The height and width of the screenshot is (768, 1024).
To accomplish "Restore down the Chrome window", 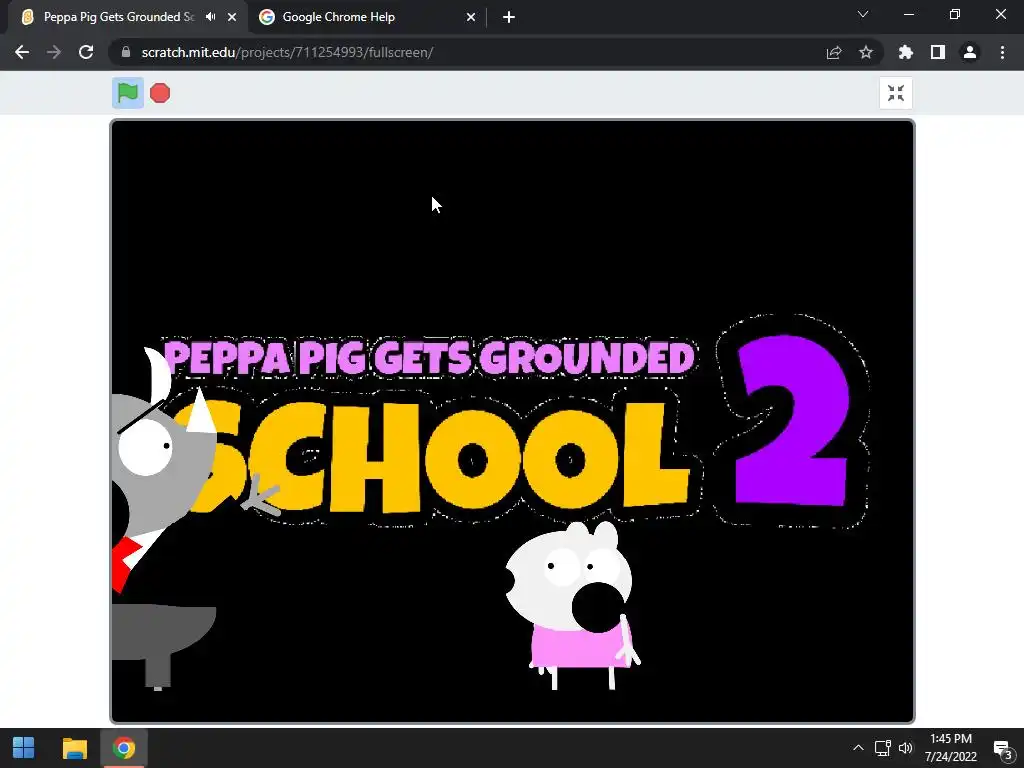I will point(955,14).
